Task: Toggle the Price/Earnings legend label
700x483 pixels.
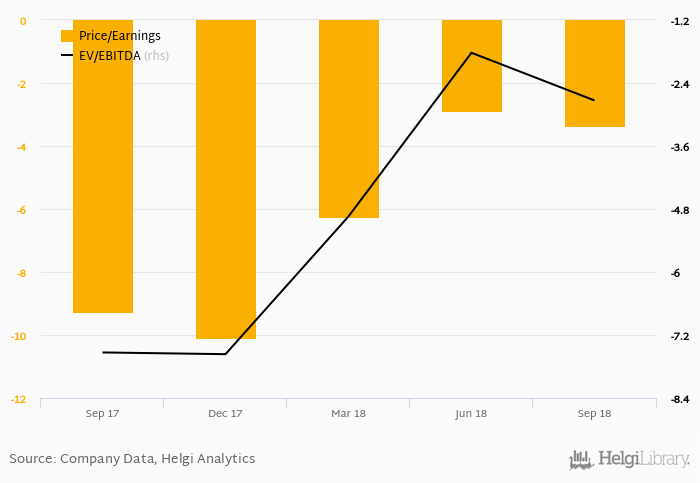Action: point(119,35)
